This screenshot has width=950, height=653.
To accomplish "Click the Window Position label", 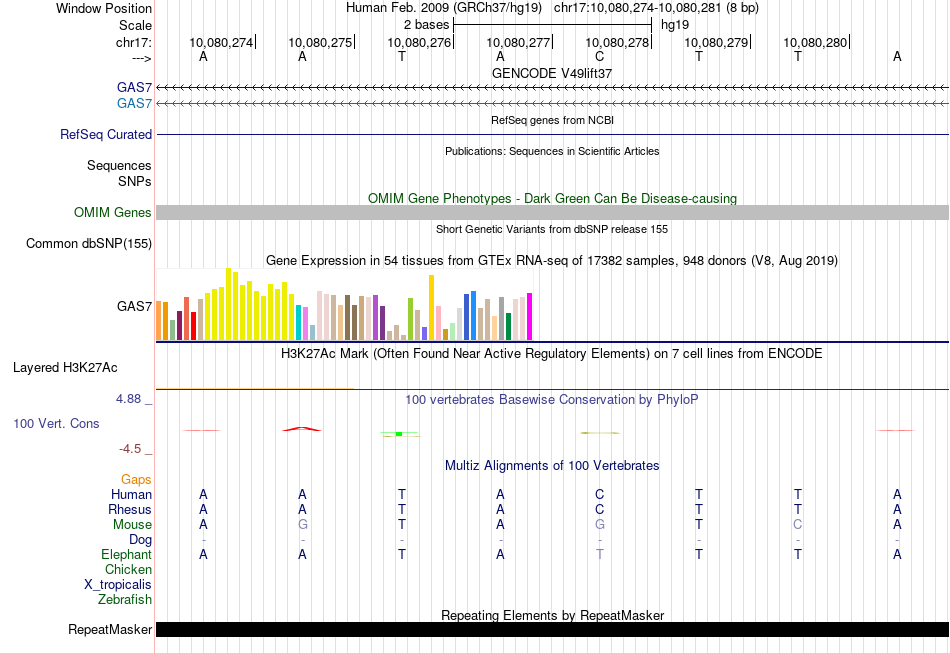I will click(x=104, y=8).
